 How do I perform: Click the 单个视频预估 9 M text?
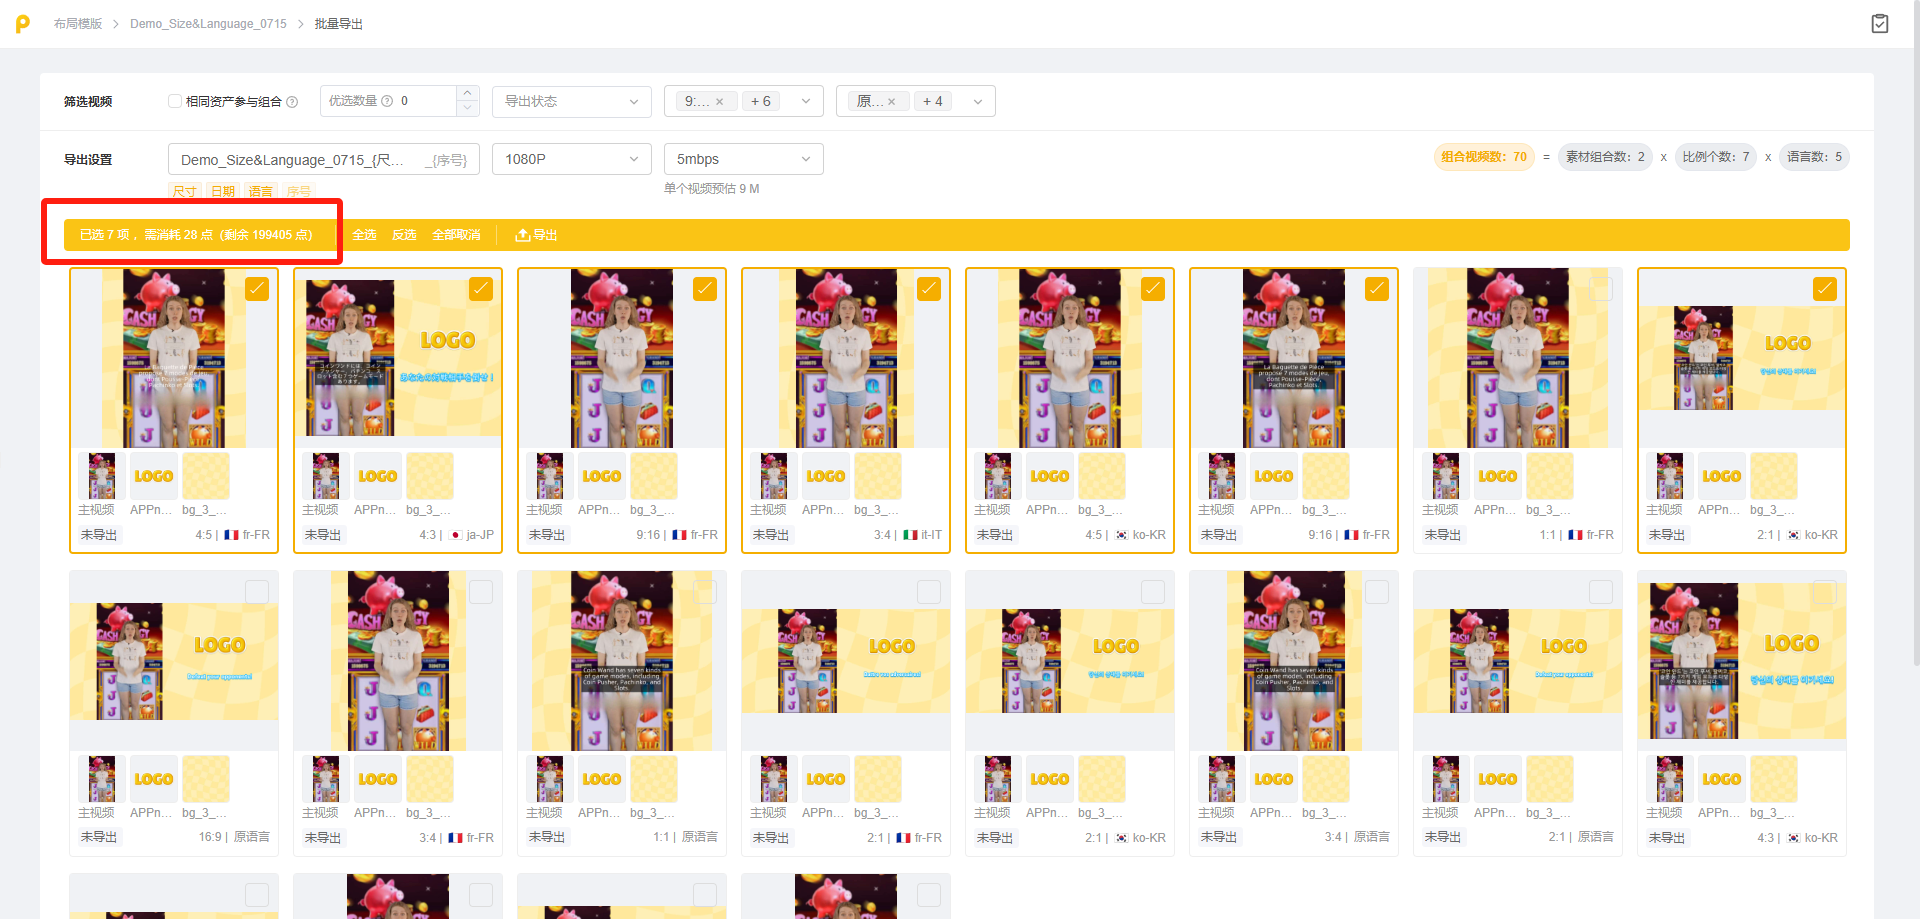pyautogui.click(x=712, y=189)
